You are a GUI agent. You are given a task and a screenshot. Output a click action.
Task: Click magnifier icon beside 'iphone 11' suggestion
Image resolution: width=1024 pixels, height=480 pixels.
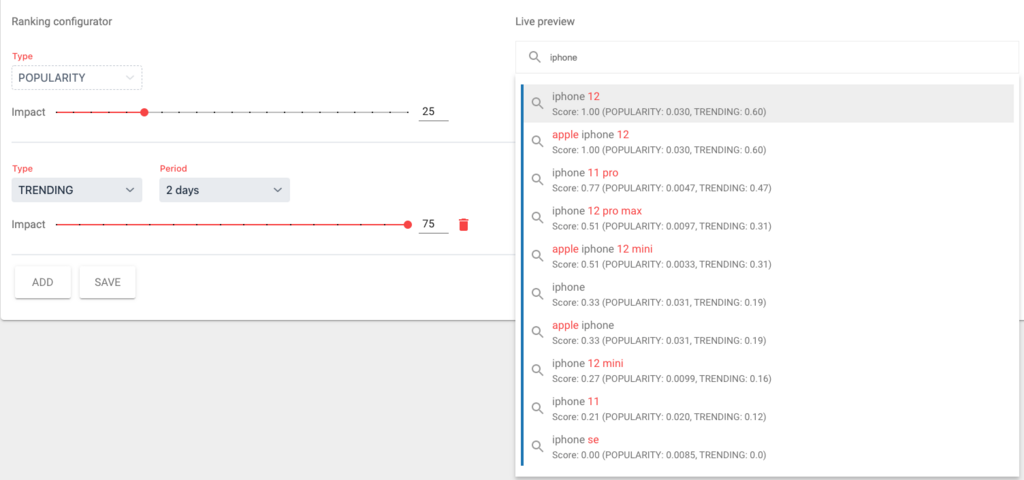click(537, 408)
